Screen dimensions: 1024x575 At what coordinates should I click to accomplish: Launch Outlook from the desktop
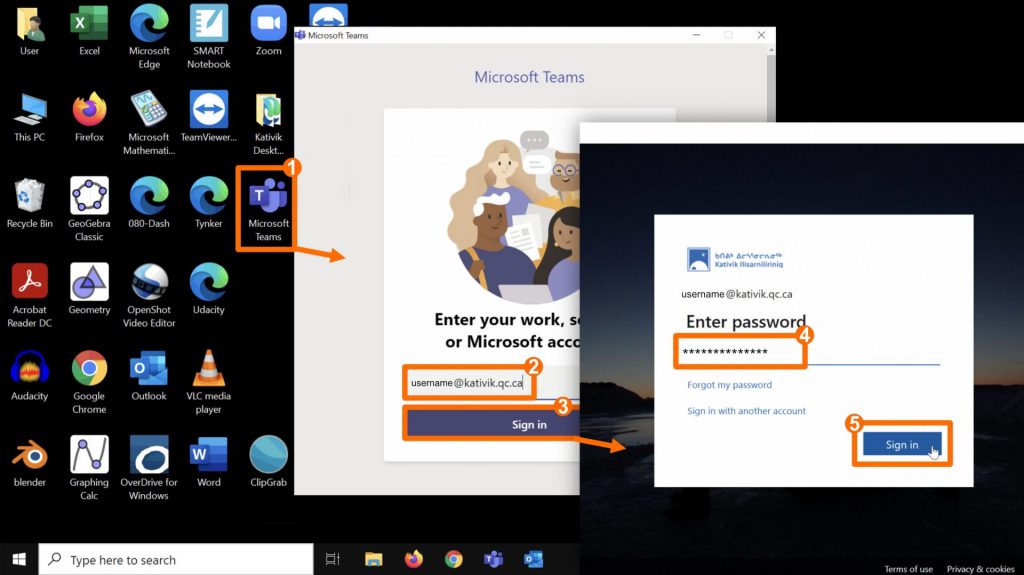[x=149, y=376]
